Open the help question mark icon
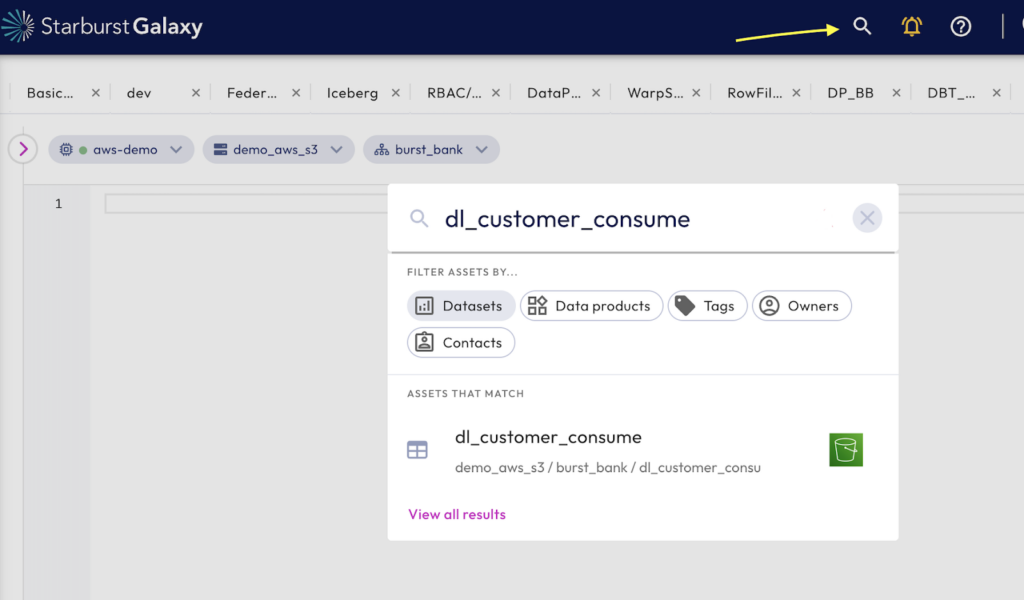Image resolution: width=1024 pixels, height=600 pixels. (x=960, y=27)
